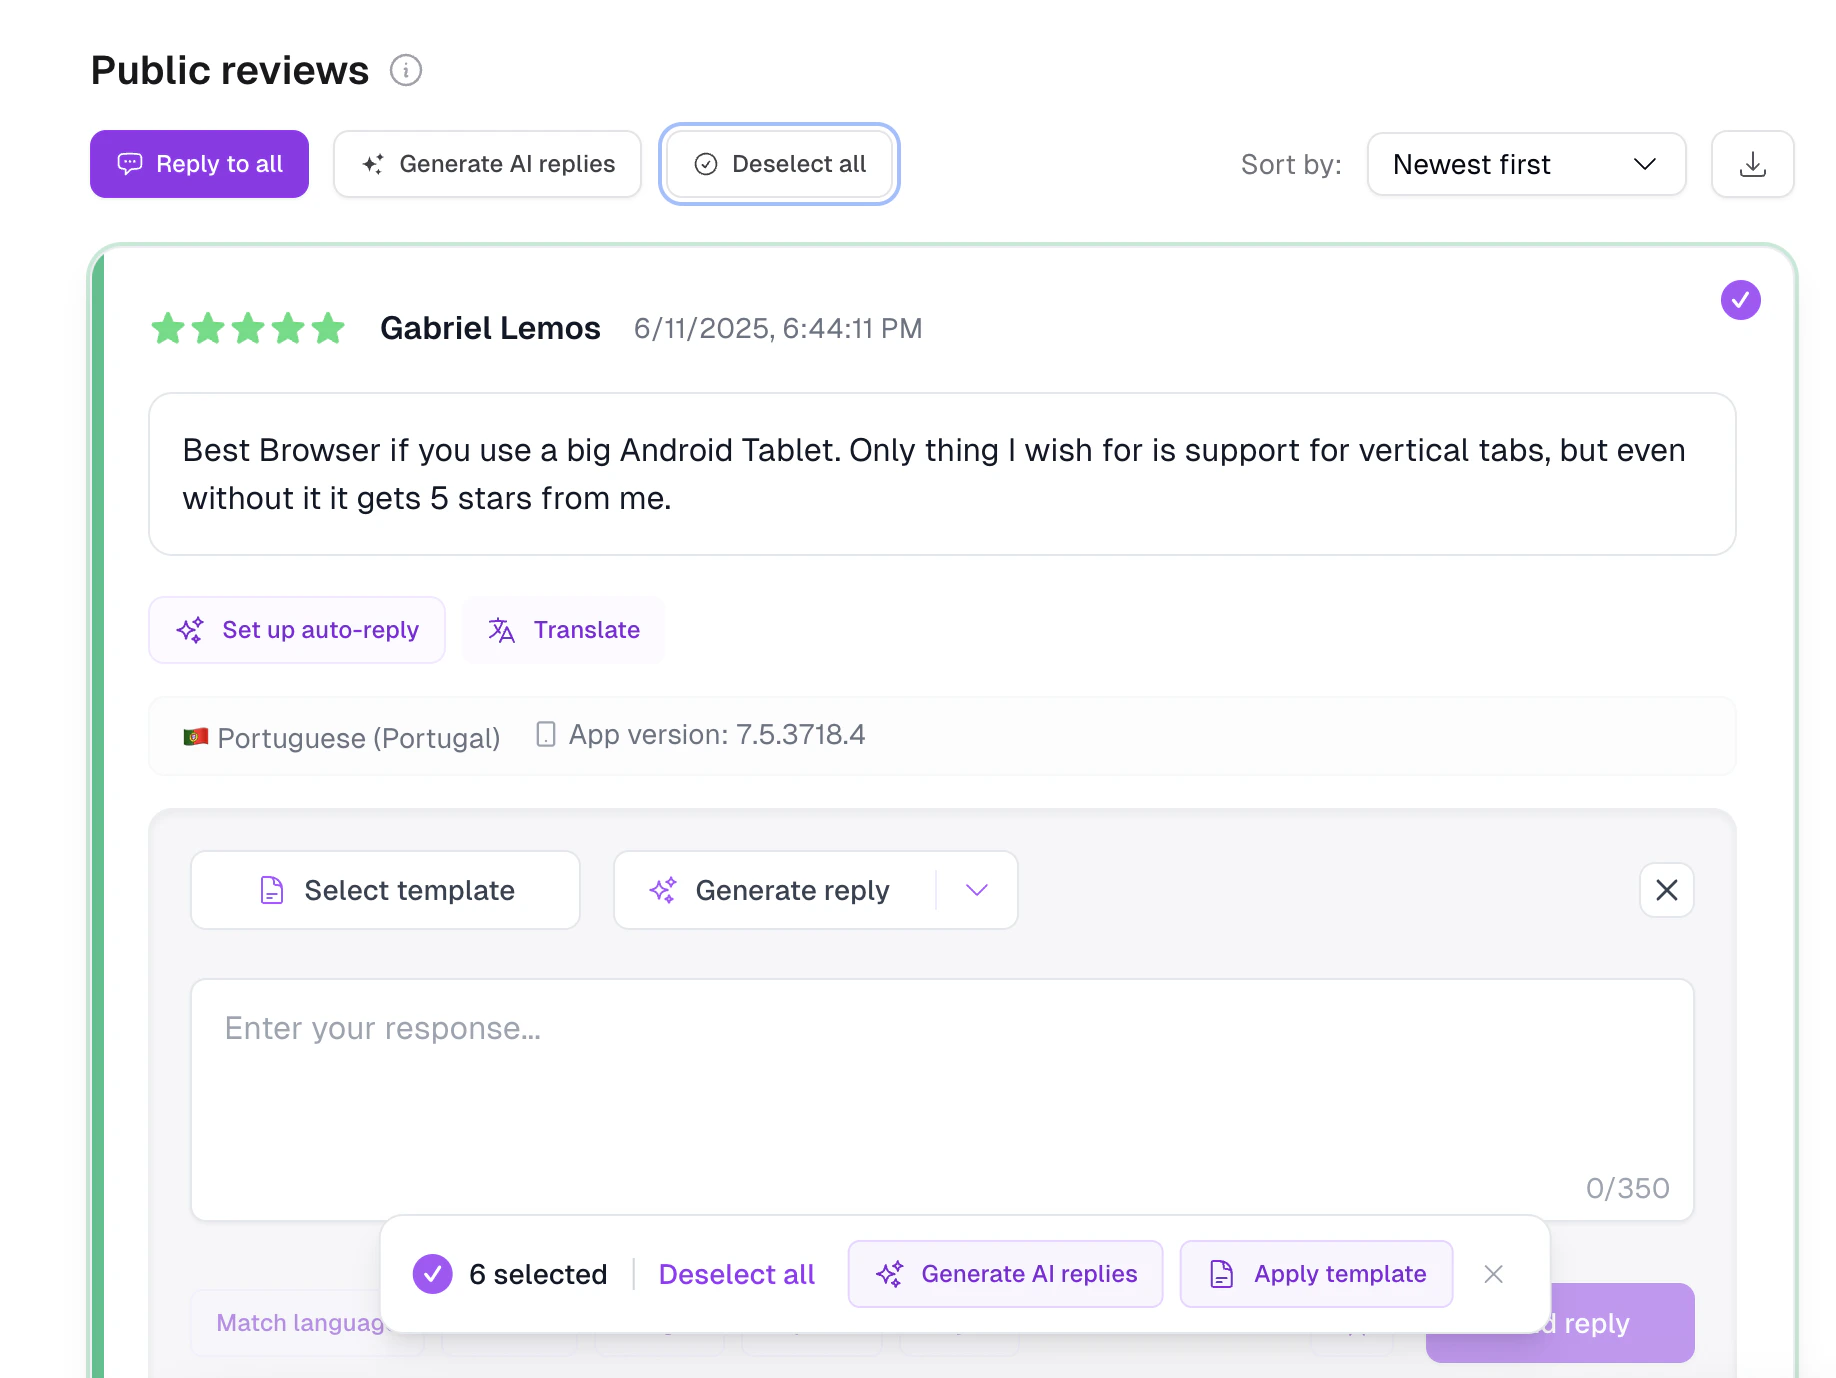Click the Translate button
The height and width of the screenshot is (1378, 1836).
[x=563, y=630]
